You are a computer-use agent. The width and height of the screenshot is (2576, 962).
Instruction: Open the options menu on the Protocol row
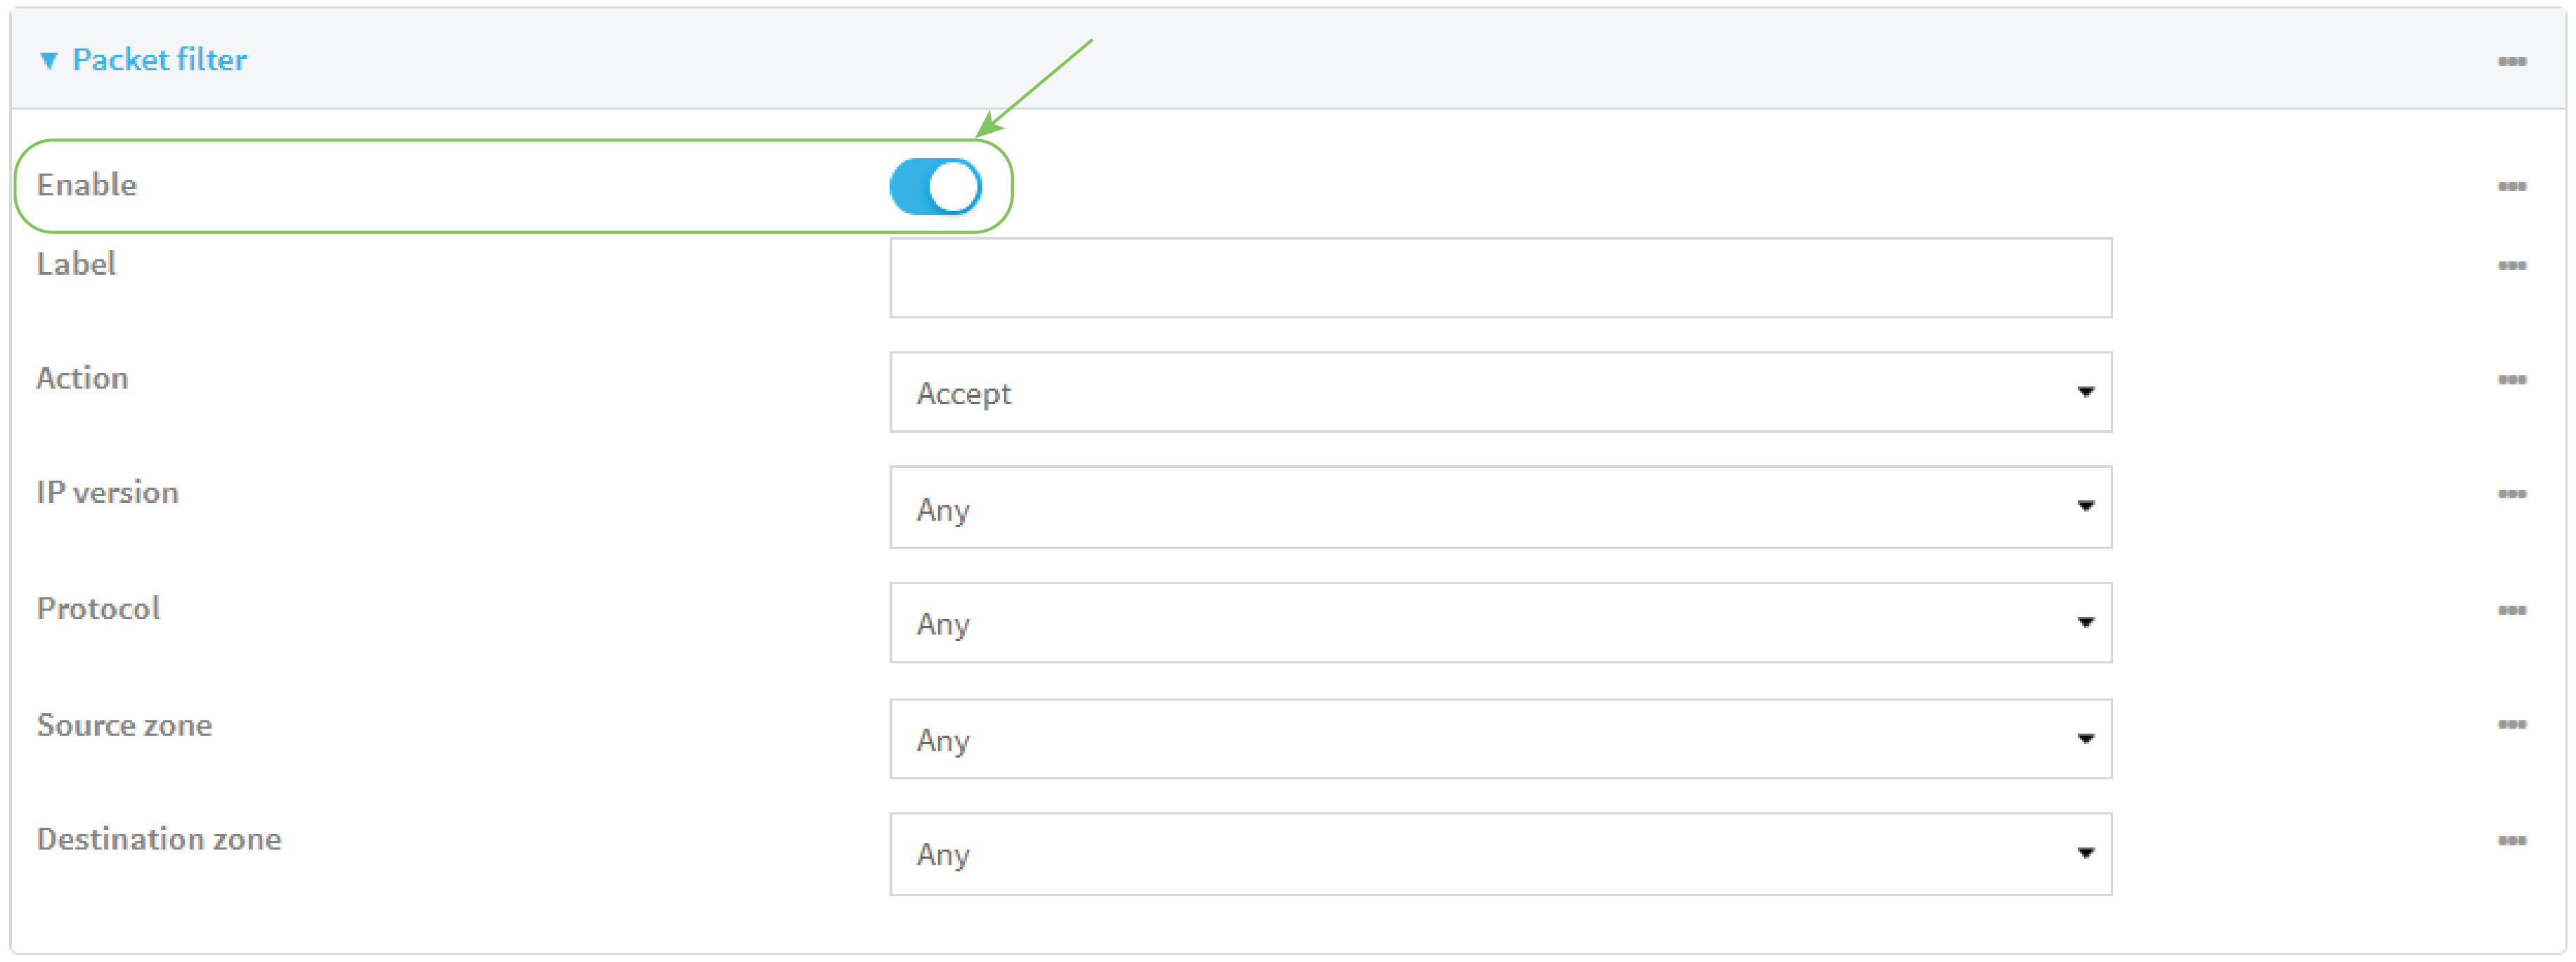[2513, 609]
